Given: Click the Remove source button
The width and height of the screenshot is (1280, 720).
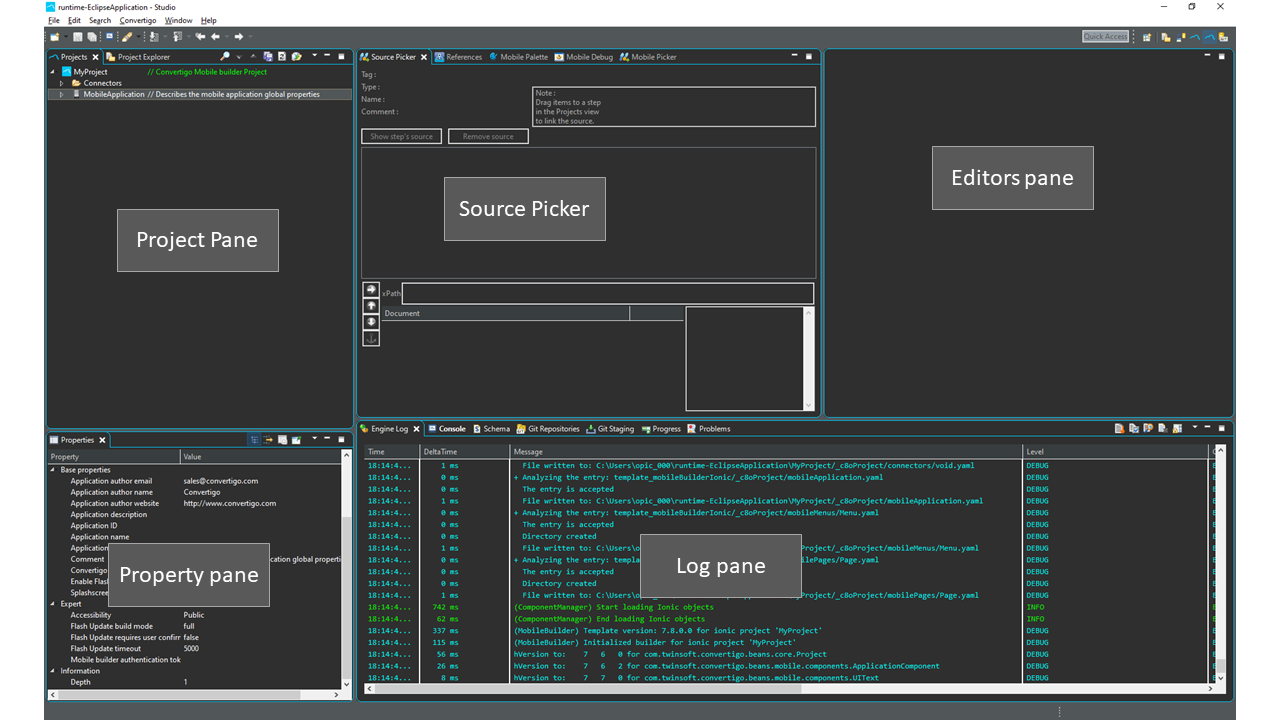Looking at the screenshot, I should (x=488, y=136).
